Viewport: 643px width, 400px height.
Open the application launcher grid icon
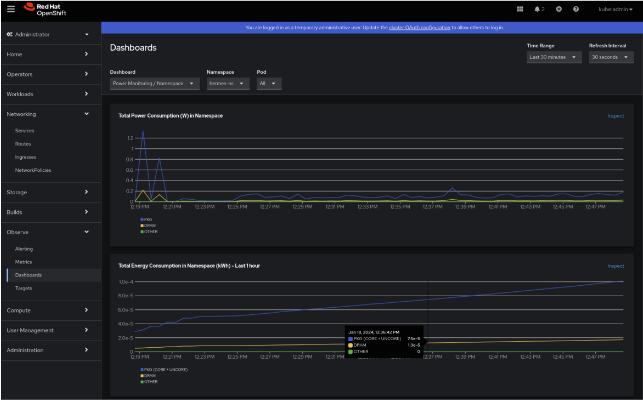coord(520,9)
